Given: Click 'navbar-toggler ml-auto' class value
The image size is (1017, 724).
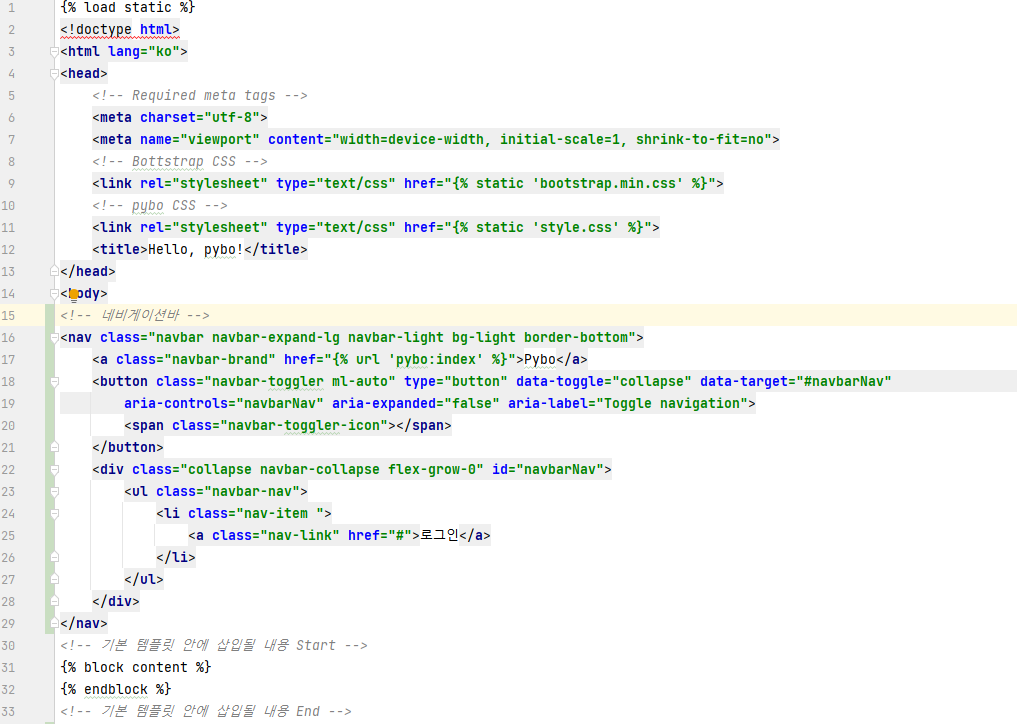Looking at the screenshot, I should [x=300, y=381].
